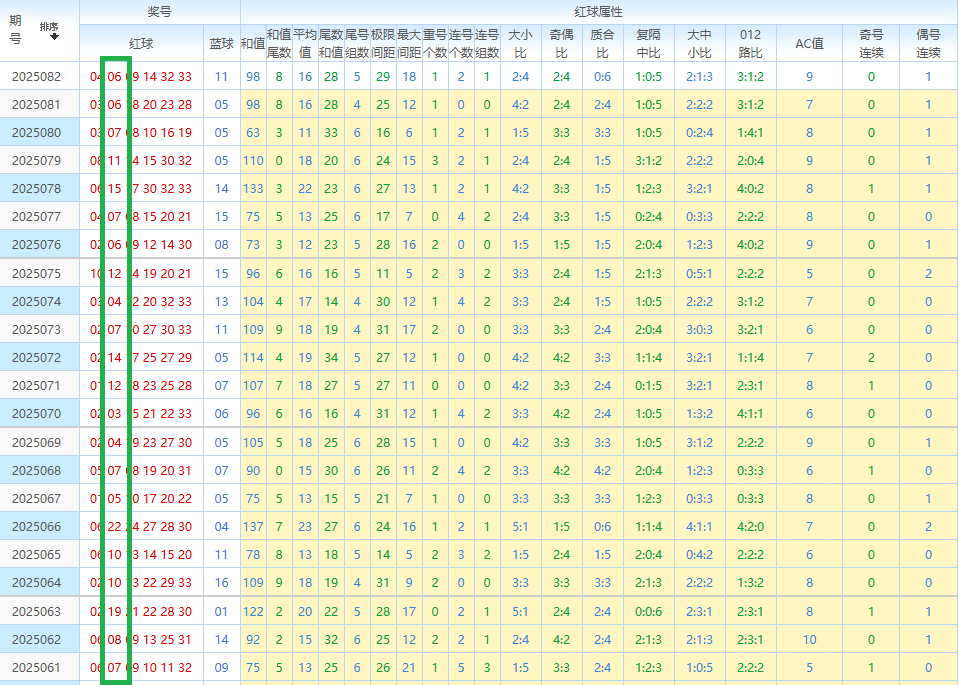Click the green highlighted box in row 2025070
Screen dimensions: 959x685
[x=115, y=414]
